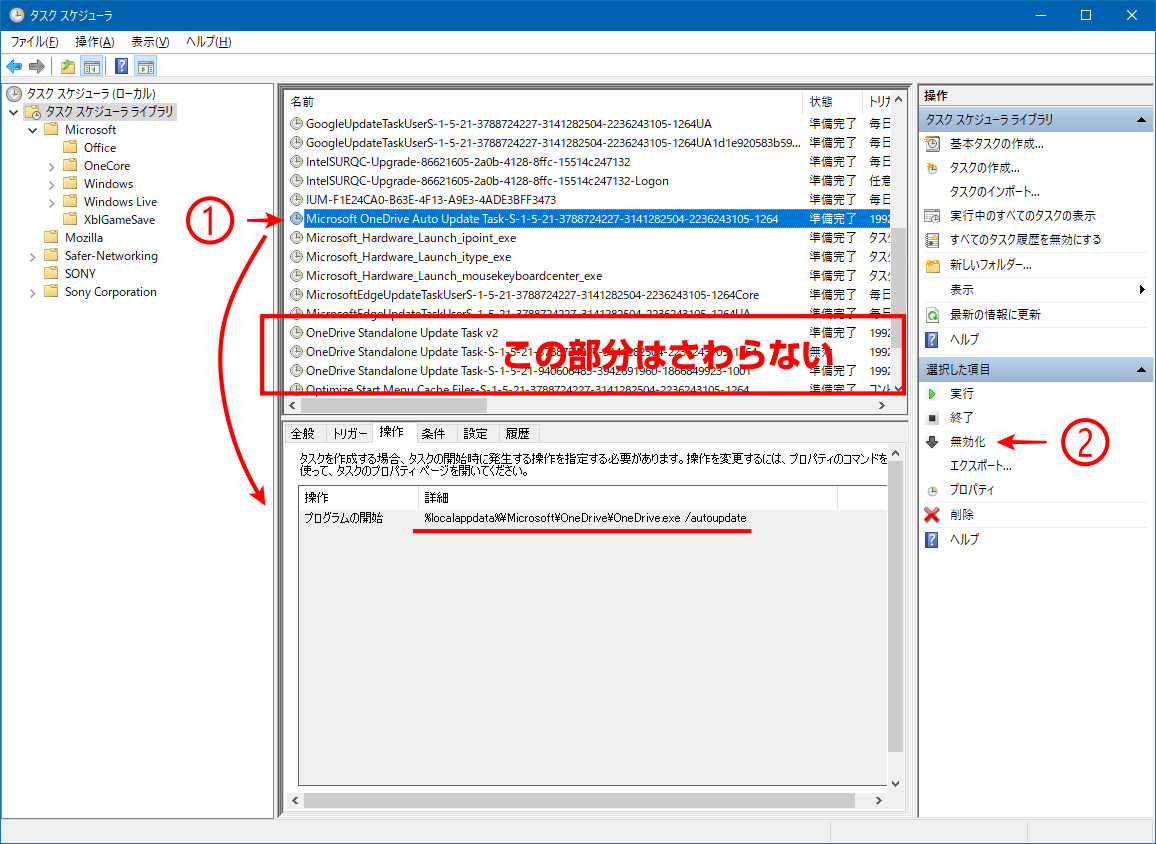Click the Up one level folder icon

point(68,67)
